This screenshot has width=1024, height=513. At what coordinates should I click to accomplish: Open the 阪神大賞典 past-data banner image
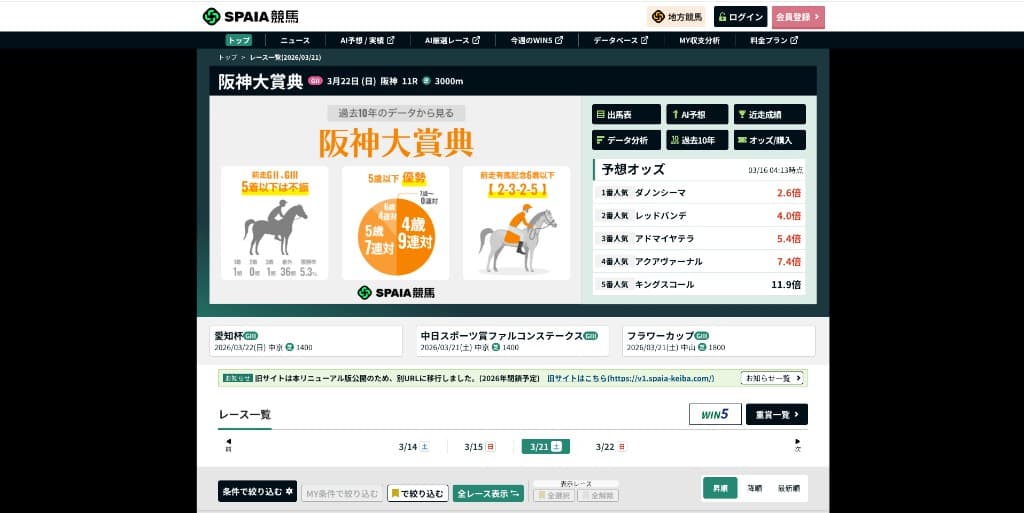click(x=395, y=200)
